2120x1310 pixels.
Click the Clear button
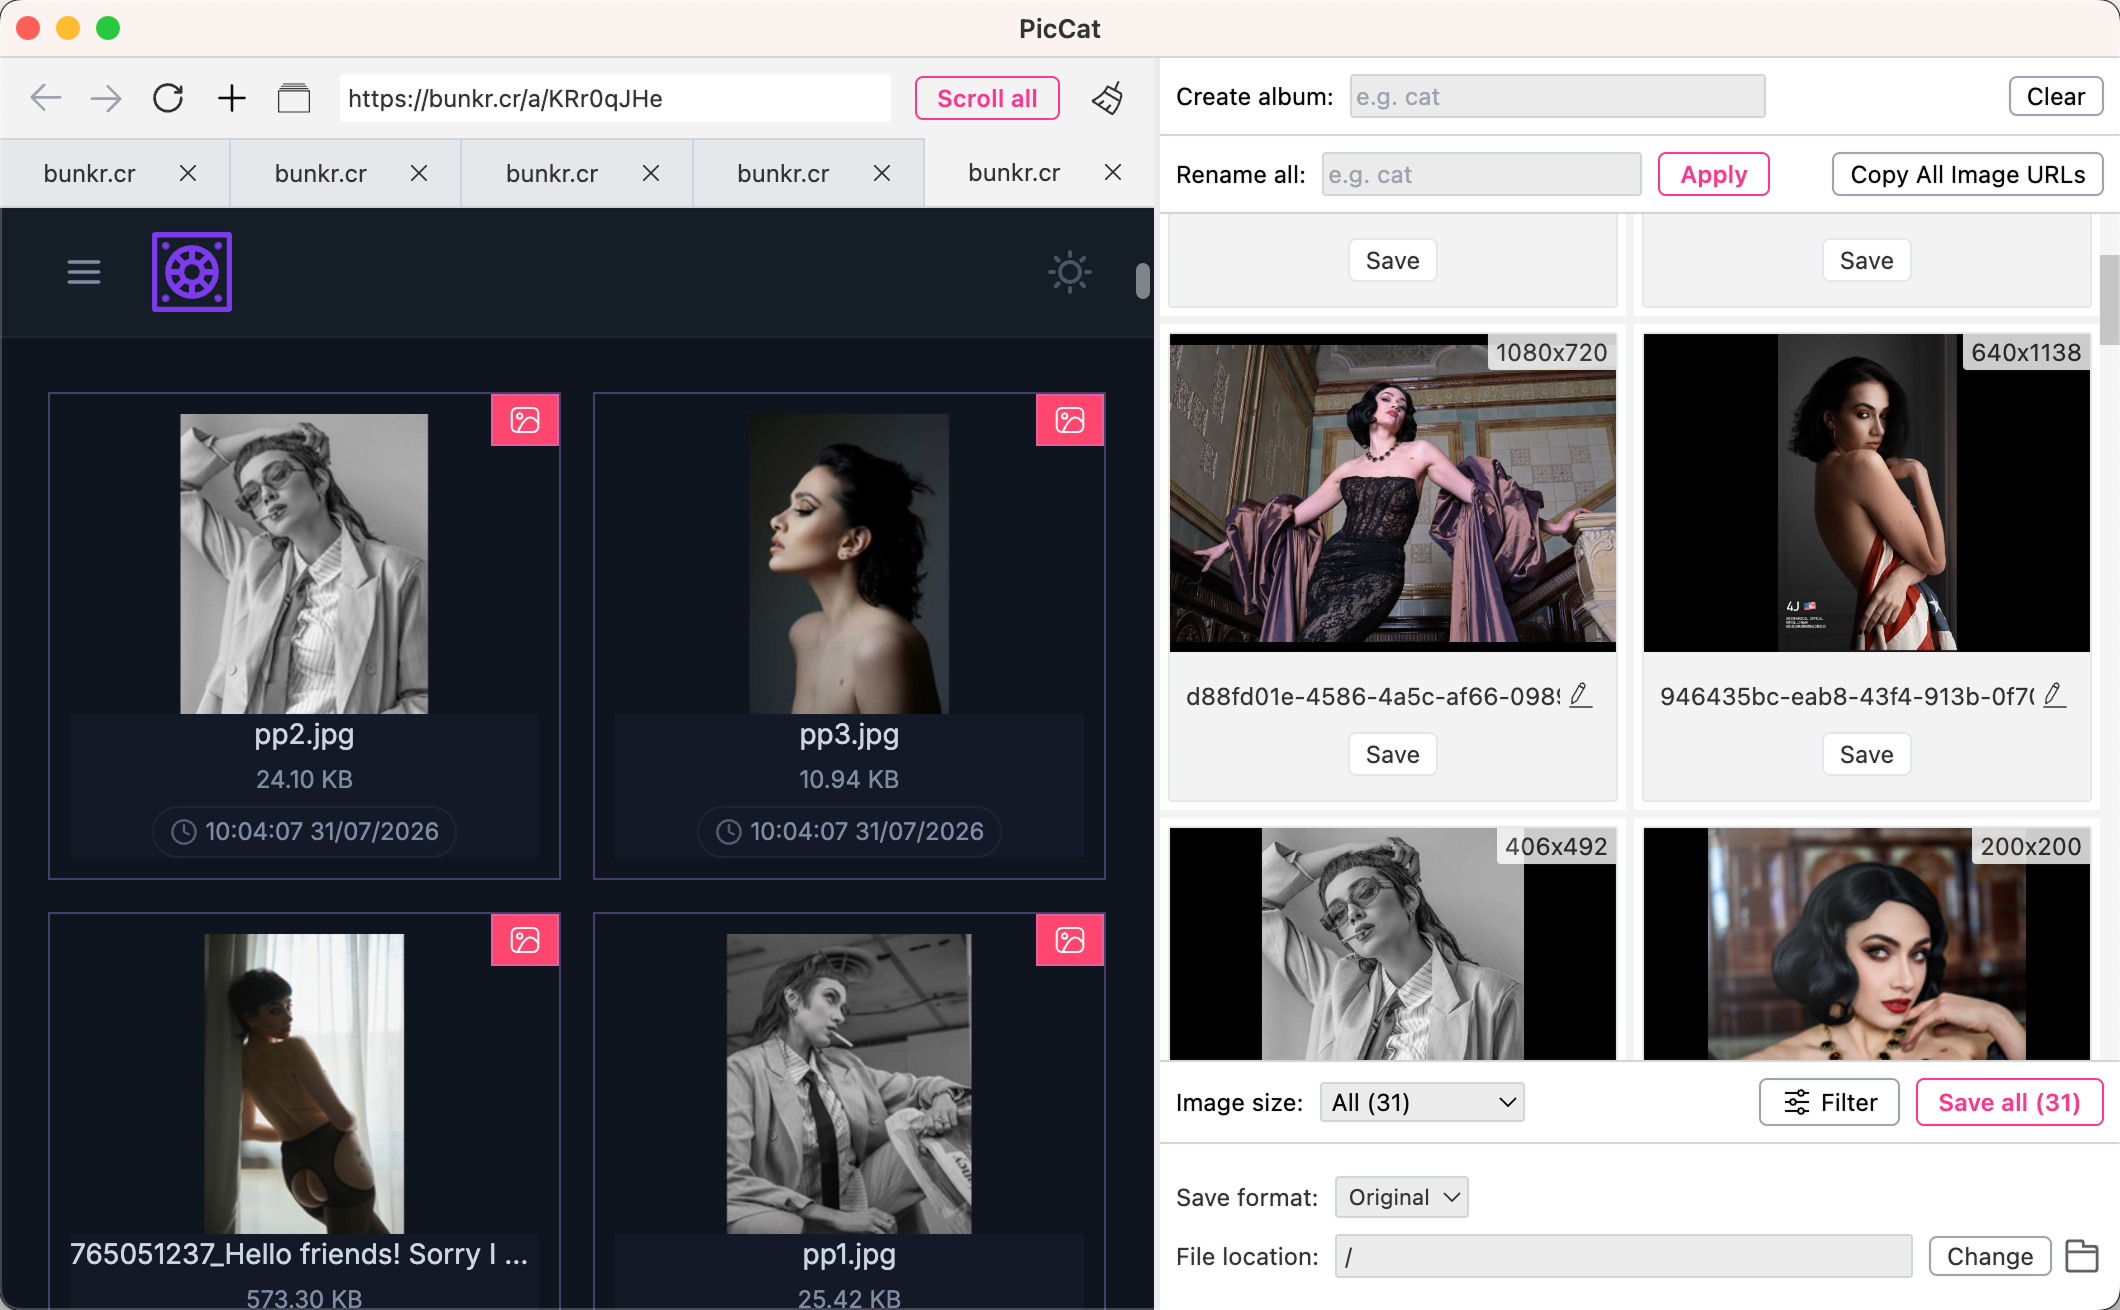[2056, 96]
